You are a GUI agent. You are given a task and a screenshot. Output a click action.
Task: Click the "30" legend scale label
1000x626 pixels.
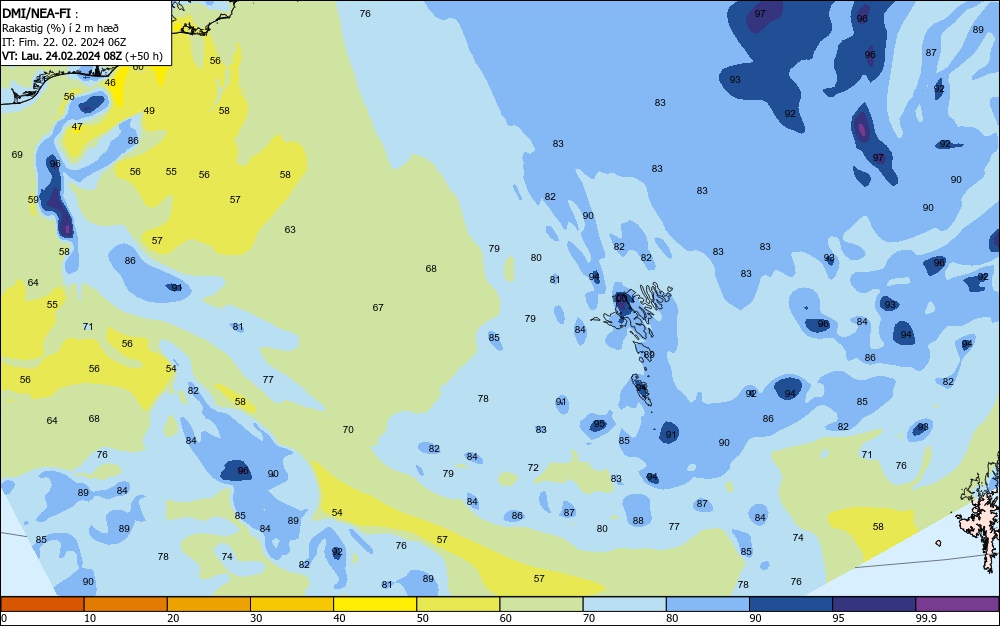point(256,618)
